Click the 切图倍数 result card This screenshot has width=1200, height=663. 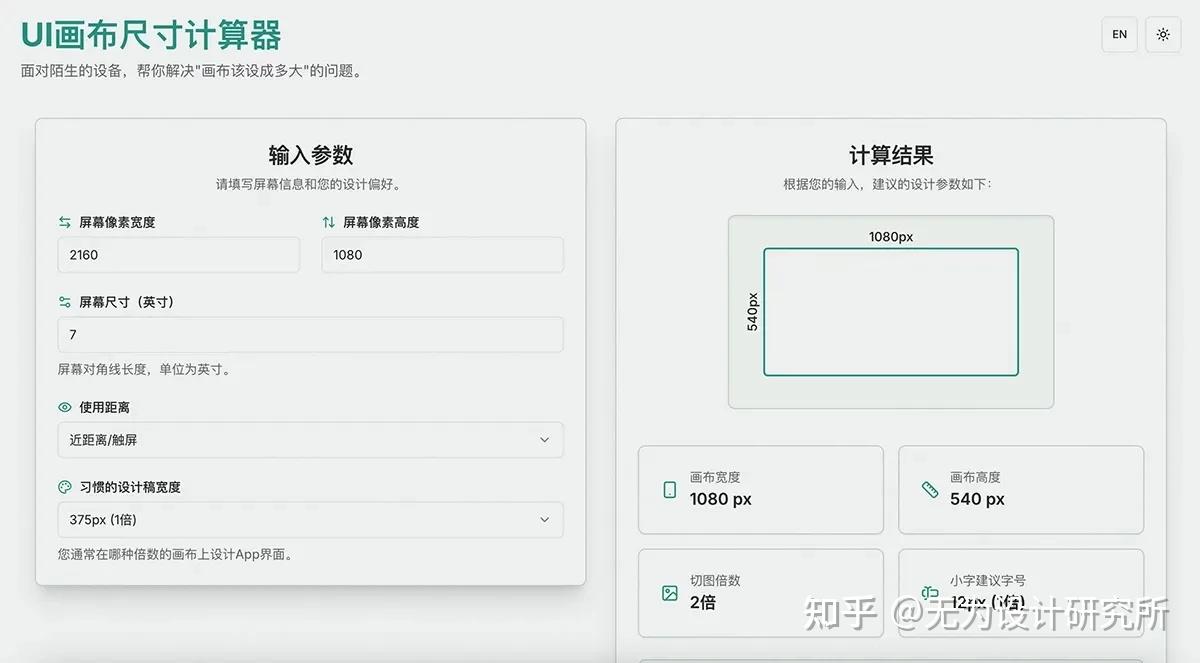tap(761, 592)
